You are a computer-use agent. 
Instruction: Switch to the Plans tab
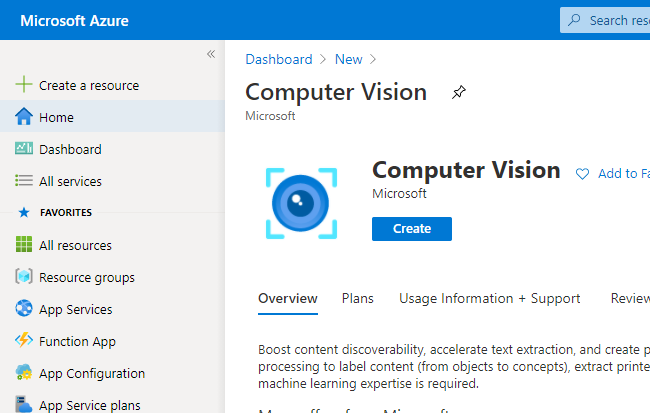click(x=357, y=298)
